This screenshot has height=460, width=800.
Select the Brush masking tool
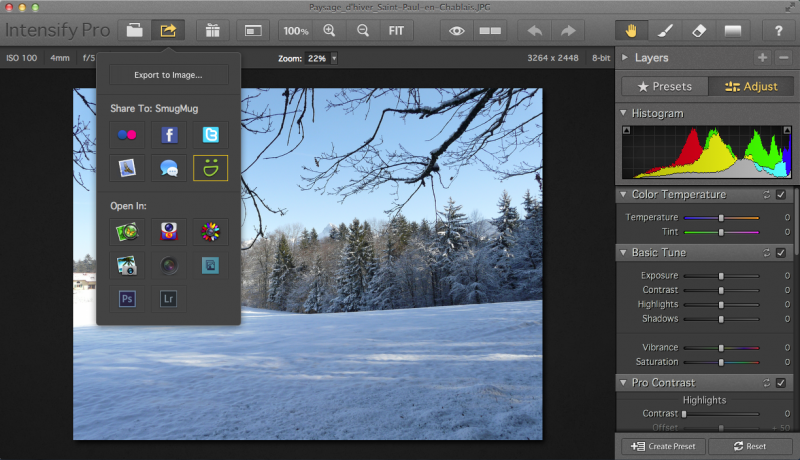[x=665, y=31]
